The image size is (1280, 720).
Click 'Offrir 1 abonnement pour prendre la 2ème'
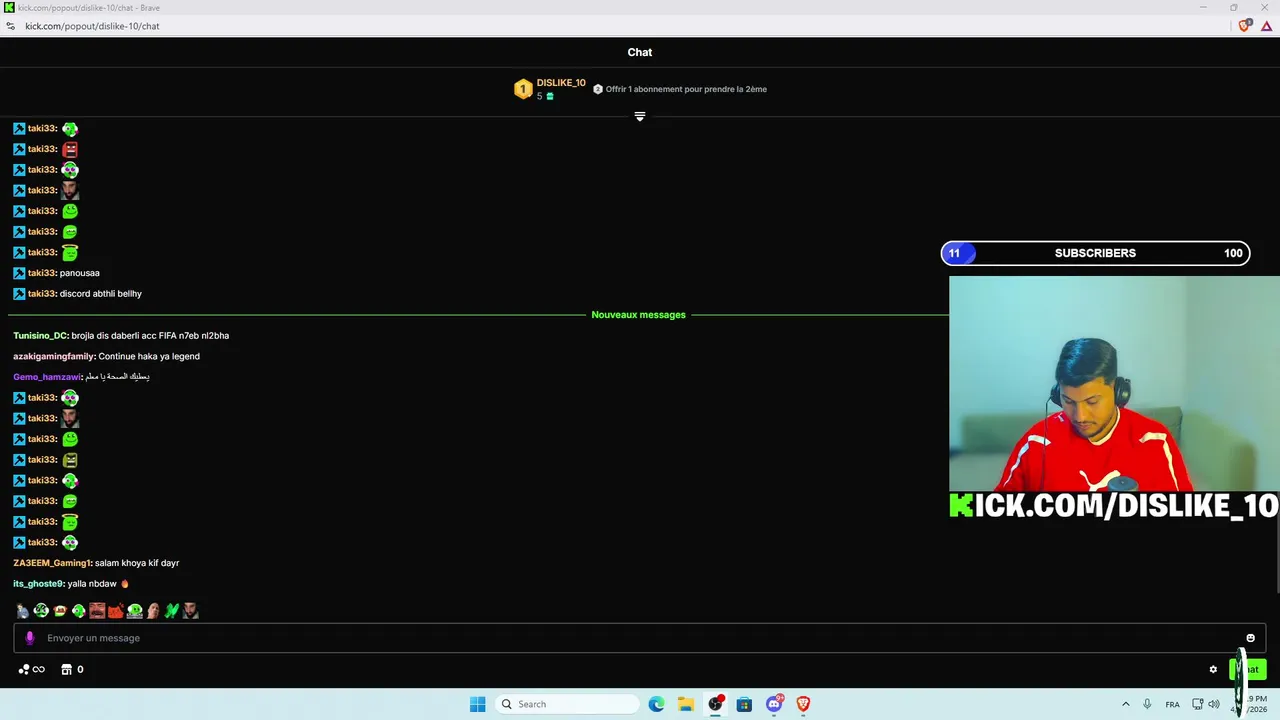coord(686,89)
